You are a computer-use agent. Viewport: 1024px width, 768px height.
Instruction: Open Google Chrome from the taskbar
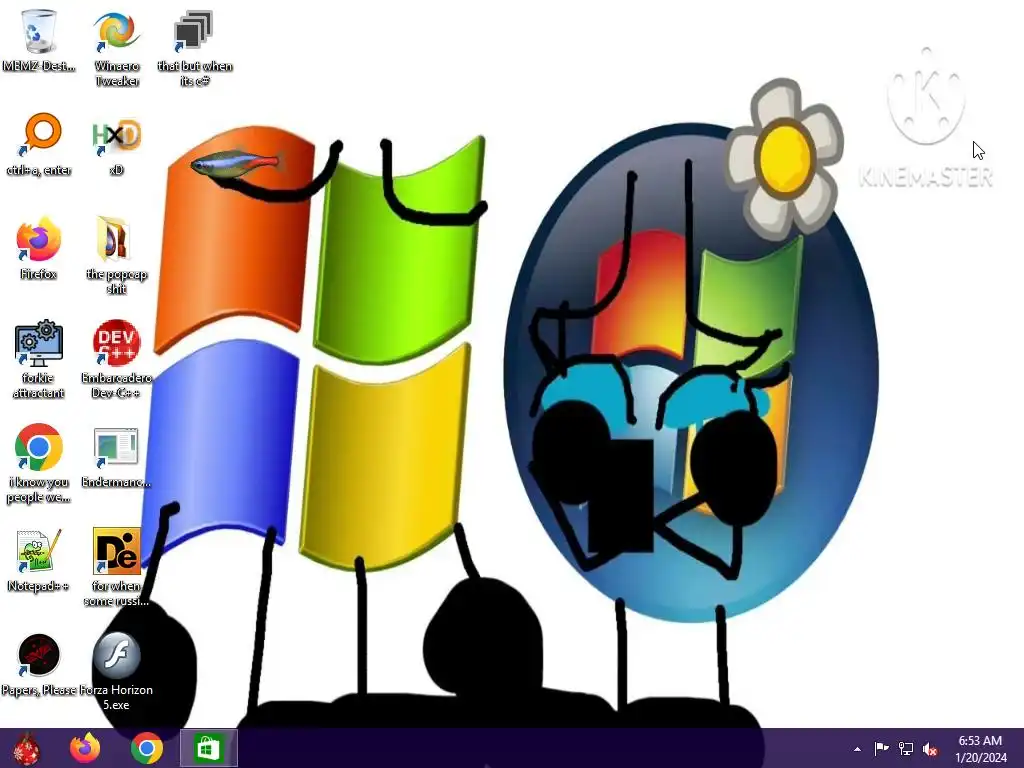pos(147,748)
